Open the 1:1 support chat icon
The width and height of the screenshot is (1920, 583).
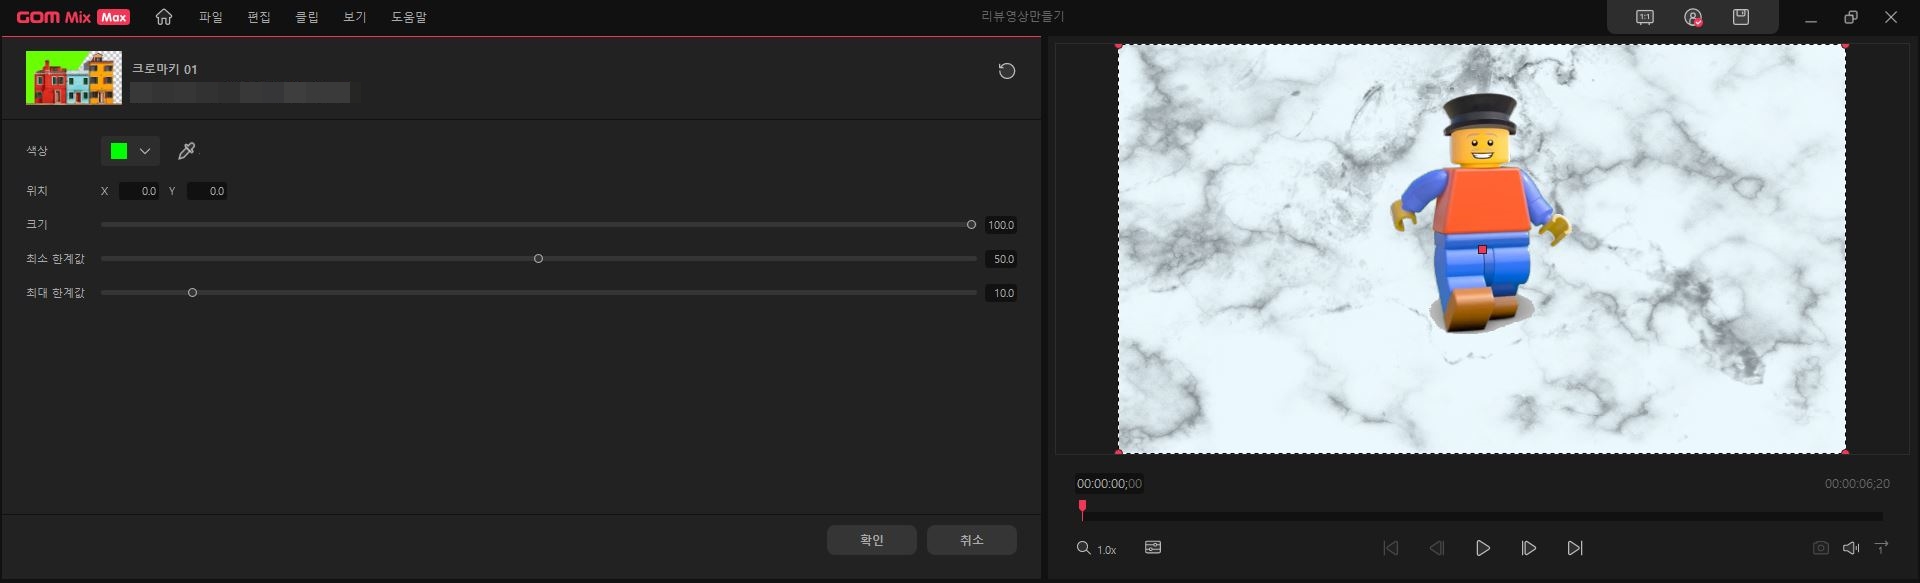(x=1645, y=17)
